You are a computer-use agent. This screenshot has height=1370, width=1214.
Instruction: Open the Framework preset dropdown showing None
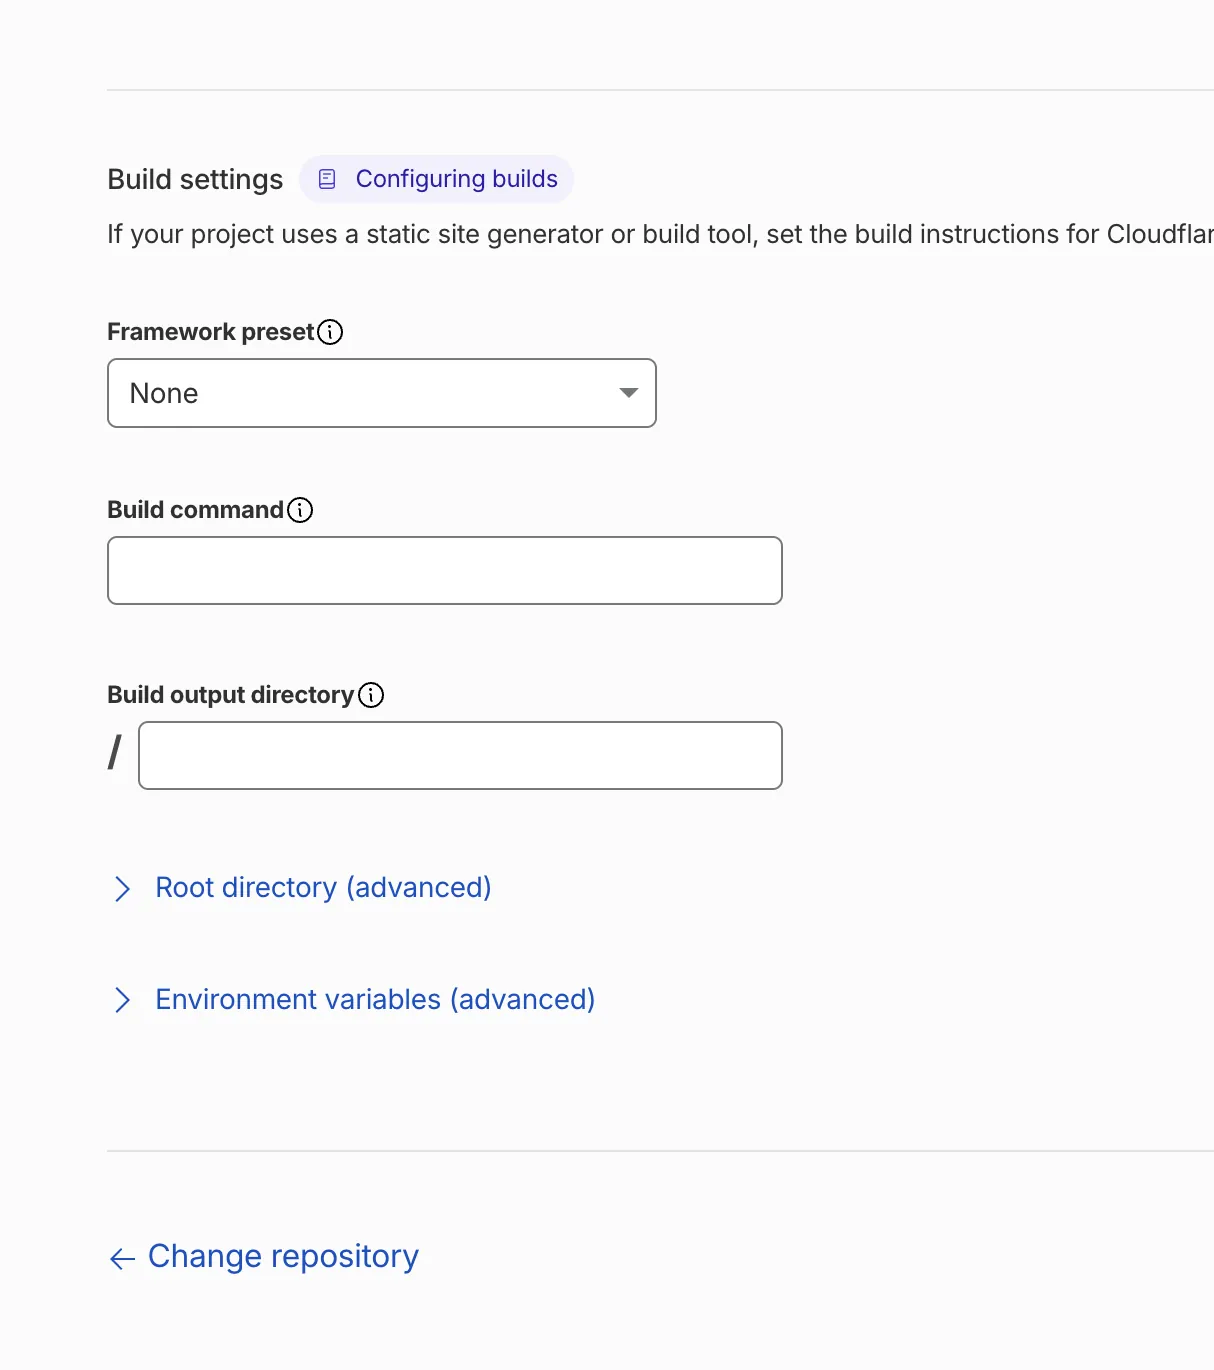click(382, 393)
